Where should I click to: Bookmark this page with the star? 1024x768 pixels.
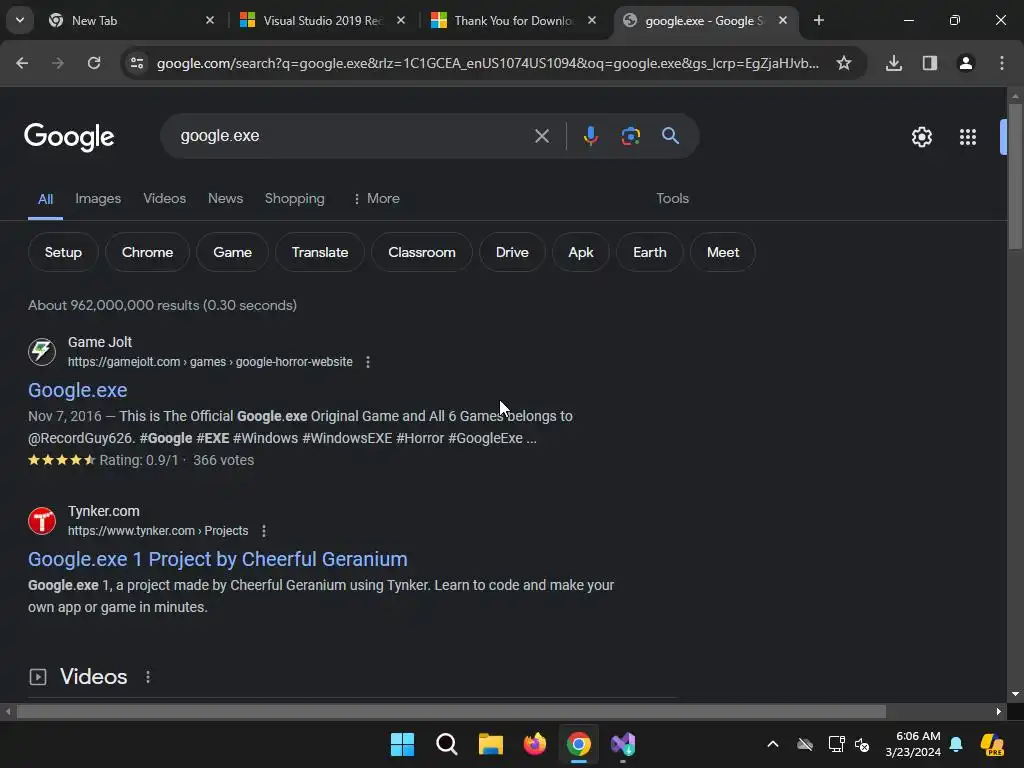[x=844, y=63]
